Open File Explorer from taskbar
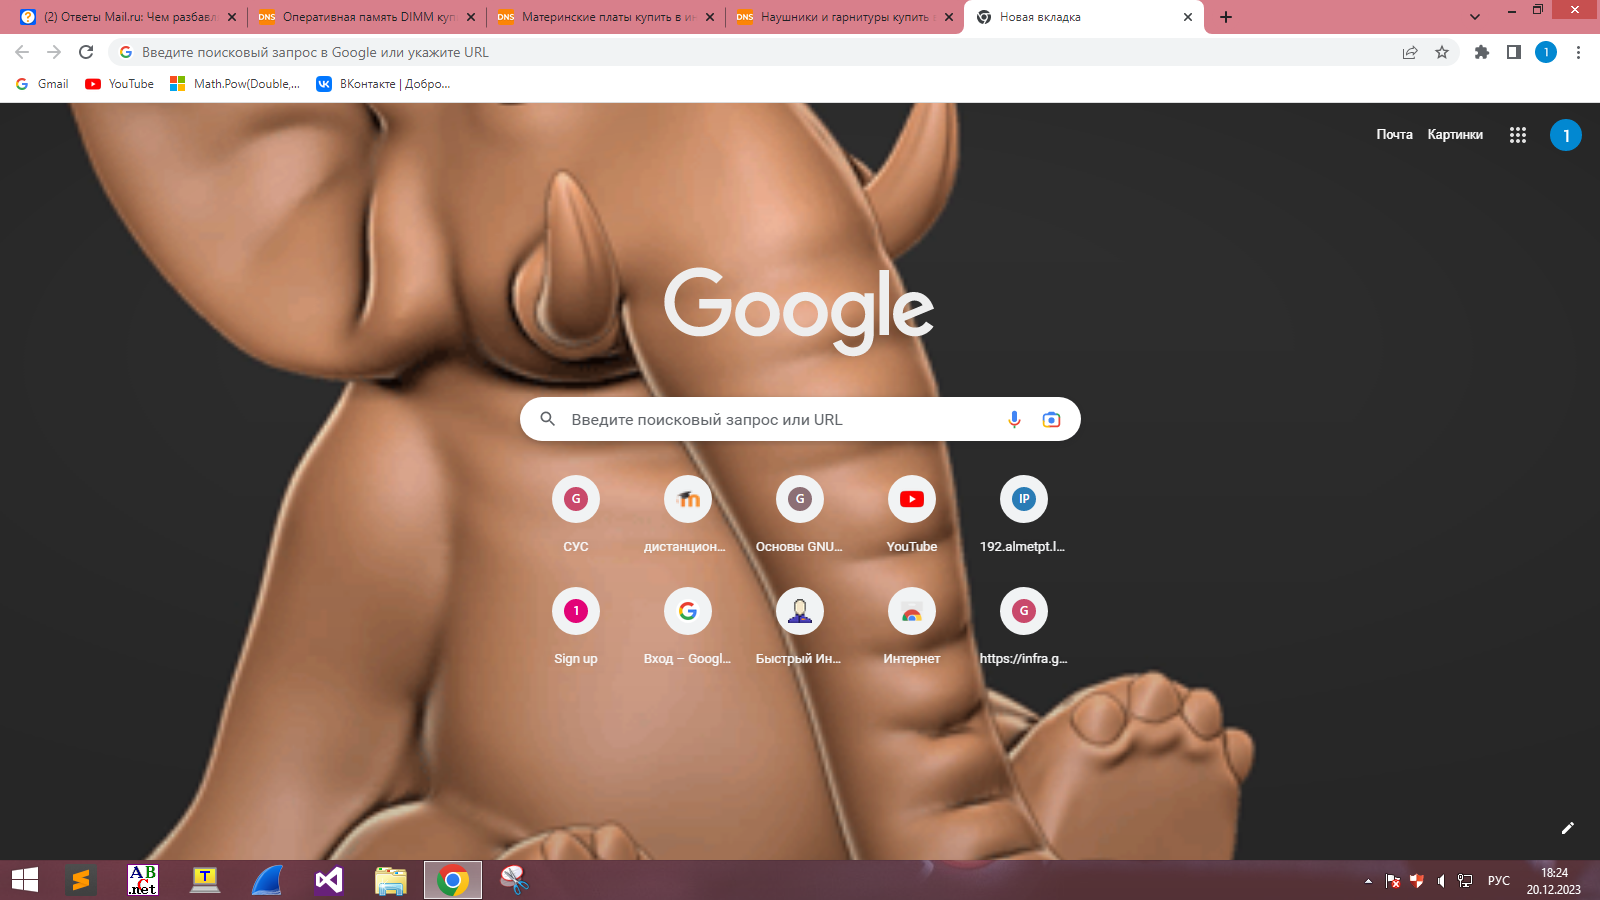This screenshot has width=1600, height=900. click(391, 880)
